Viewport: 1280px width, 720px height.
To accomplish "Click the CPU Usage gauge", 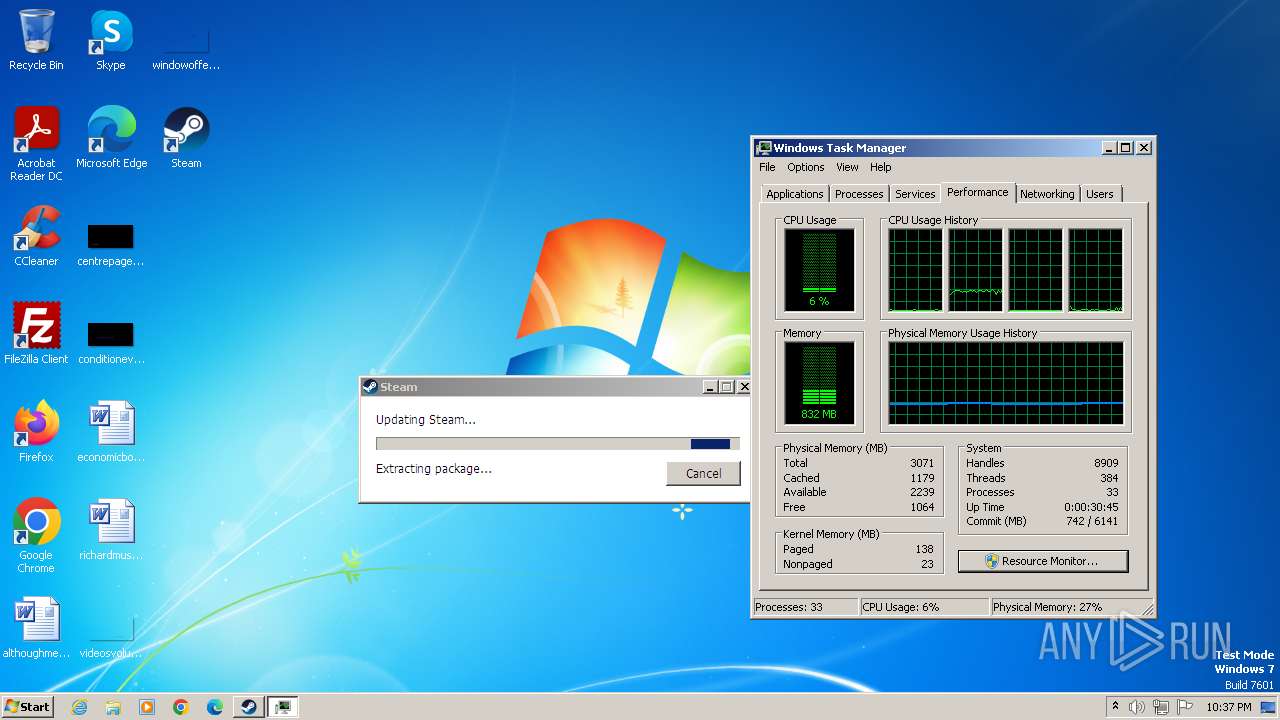I will click(819, 269).
